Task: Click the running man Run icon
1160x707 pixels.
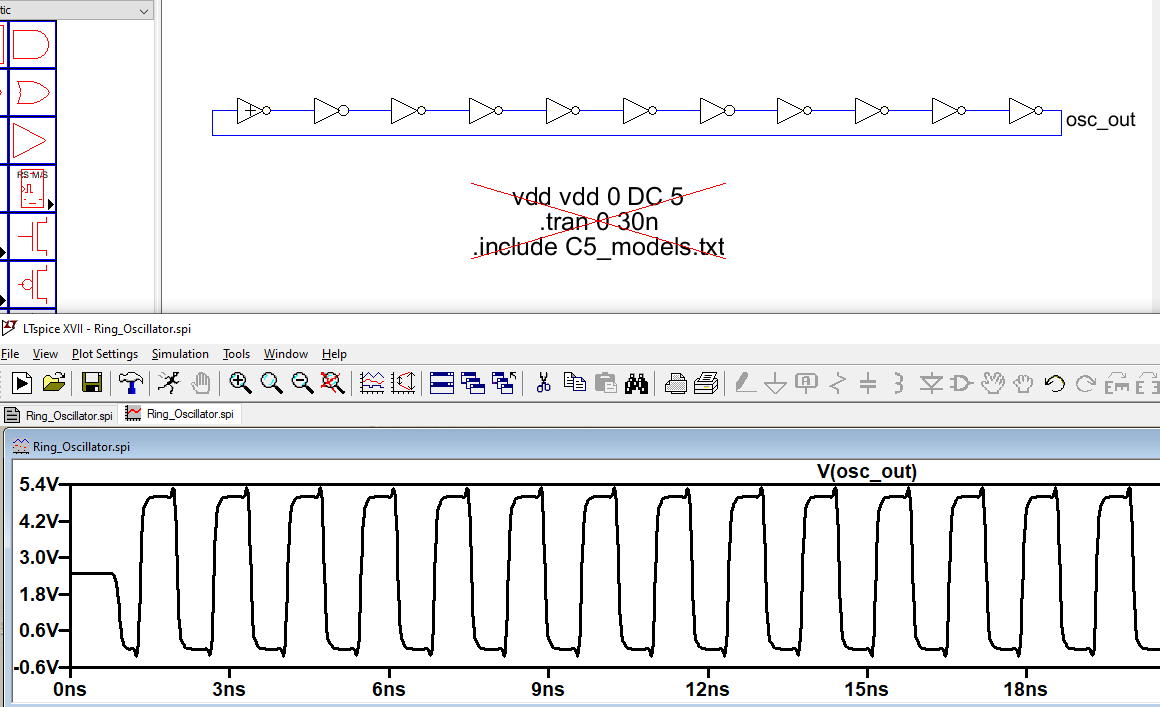Action: [x=169, y=383]
